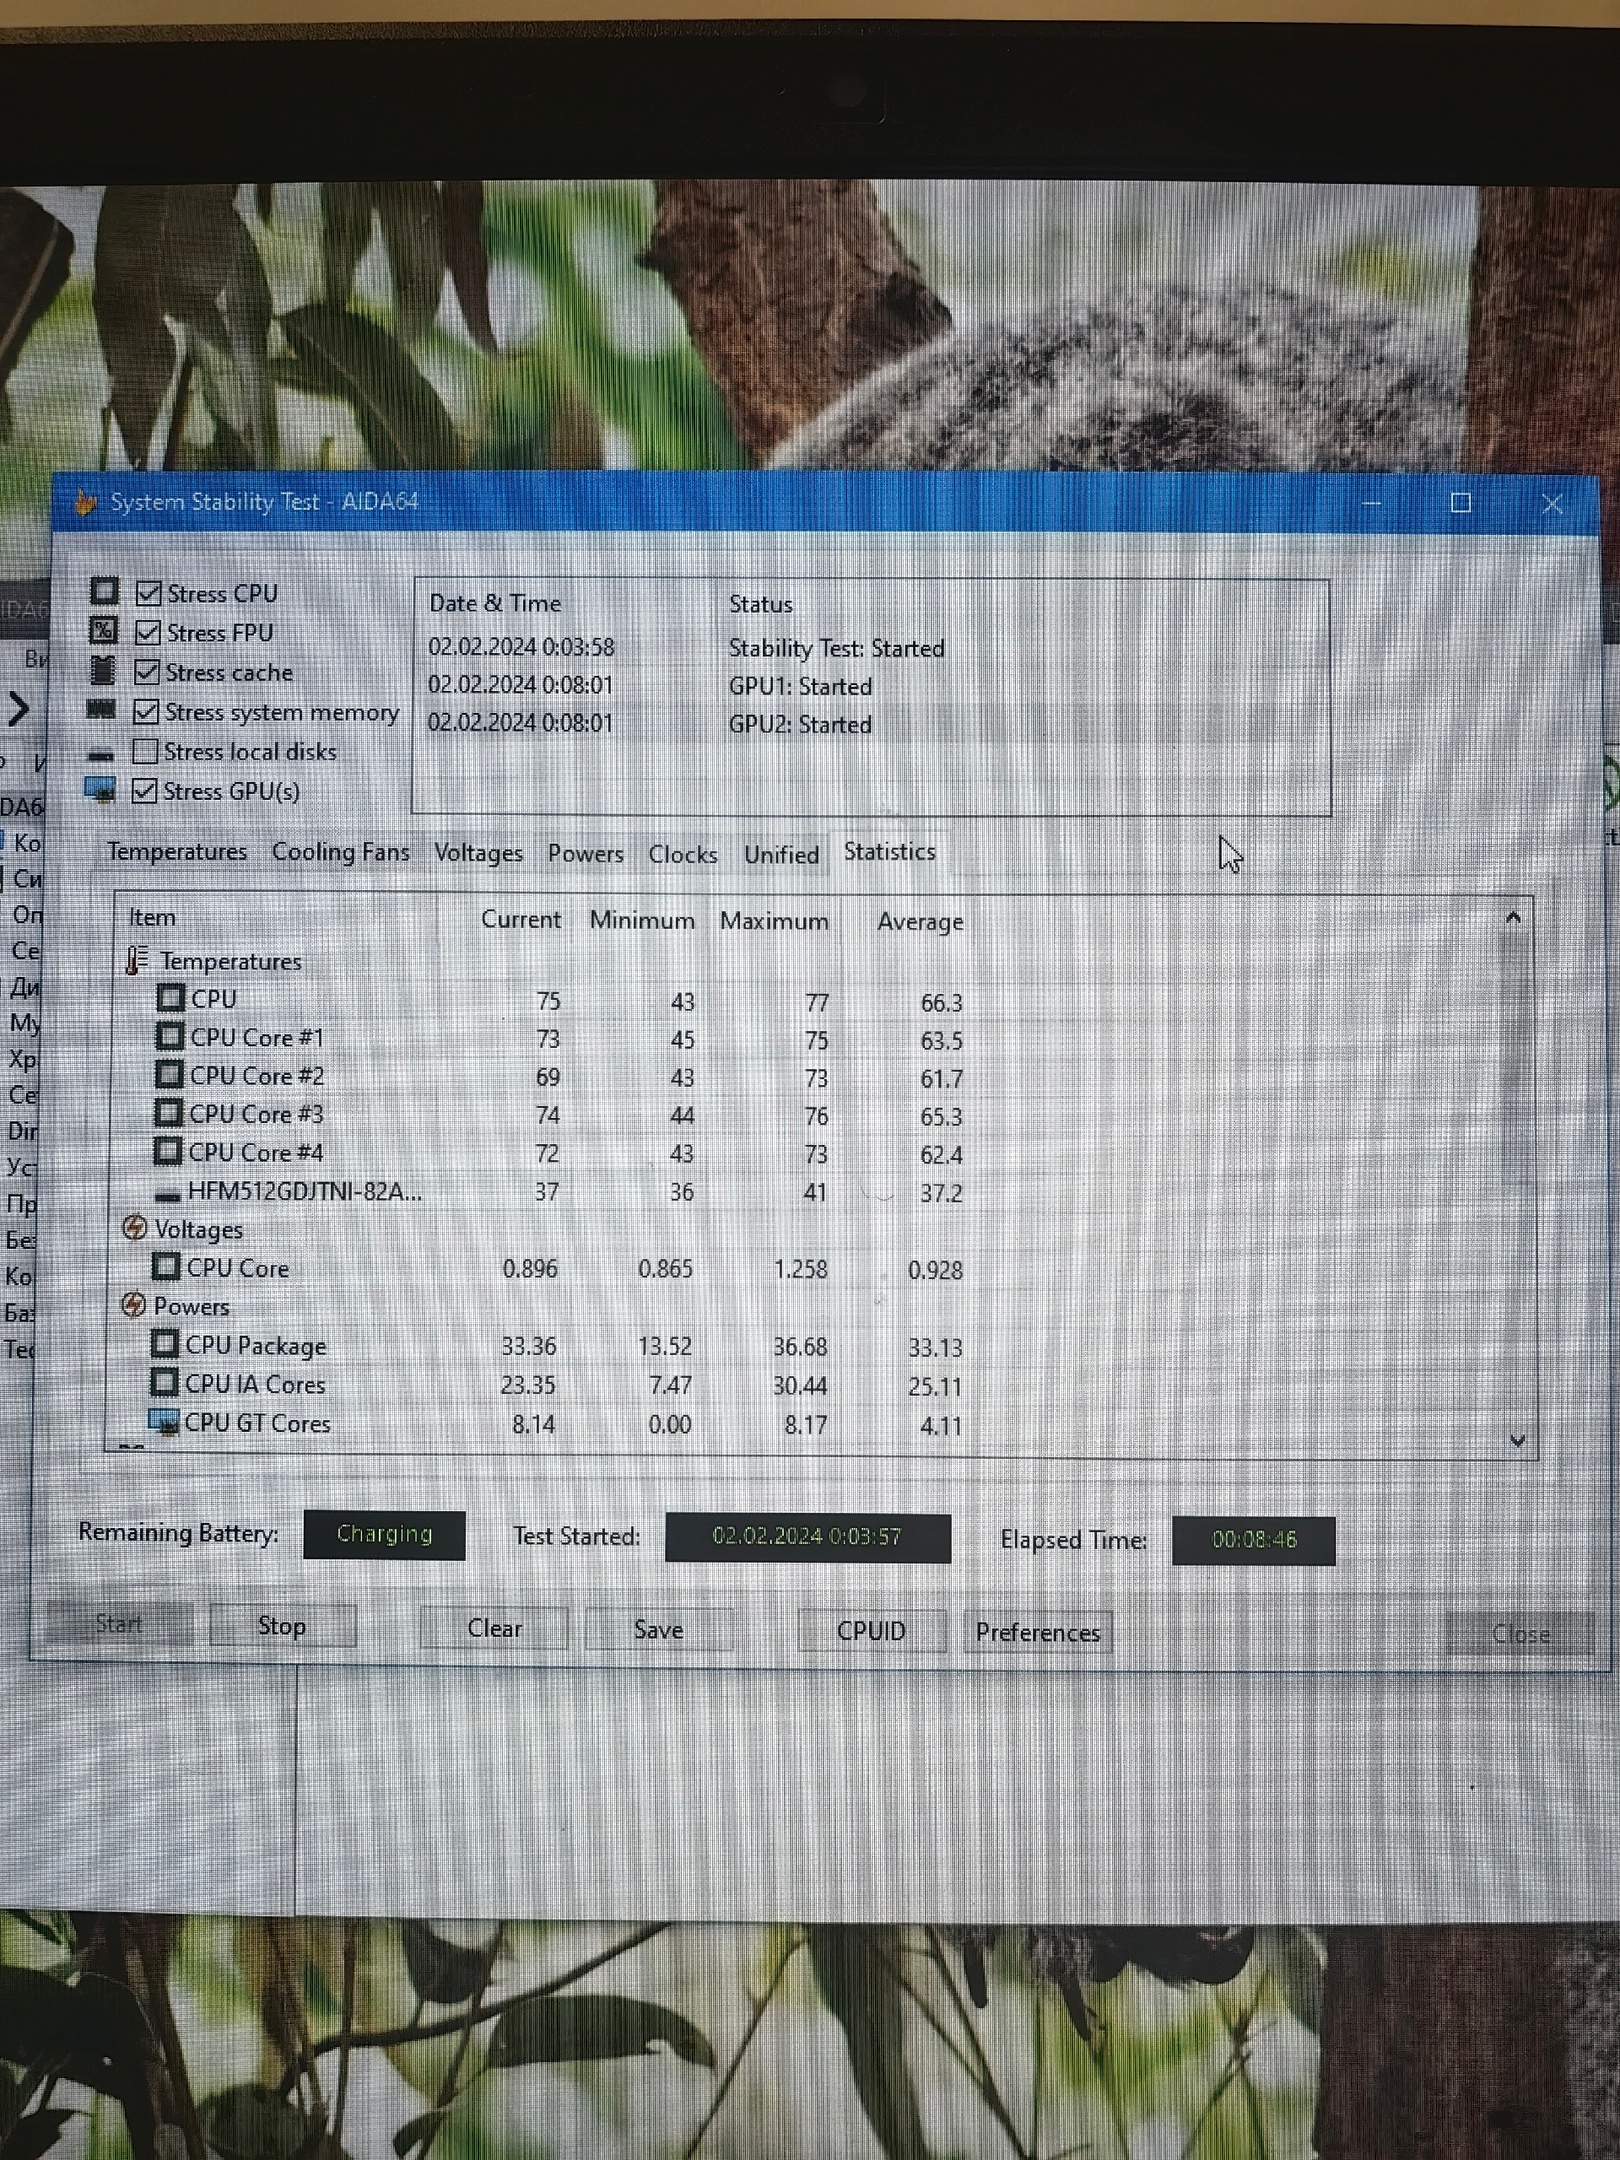Disable the Stress GPU(s) checkbox
Viewport: 1620px width, 2160px height.
pyautogui.click(x=144, y=791)
